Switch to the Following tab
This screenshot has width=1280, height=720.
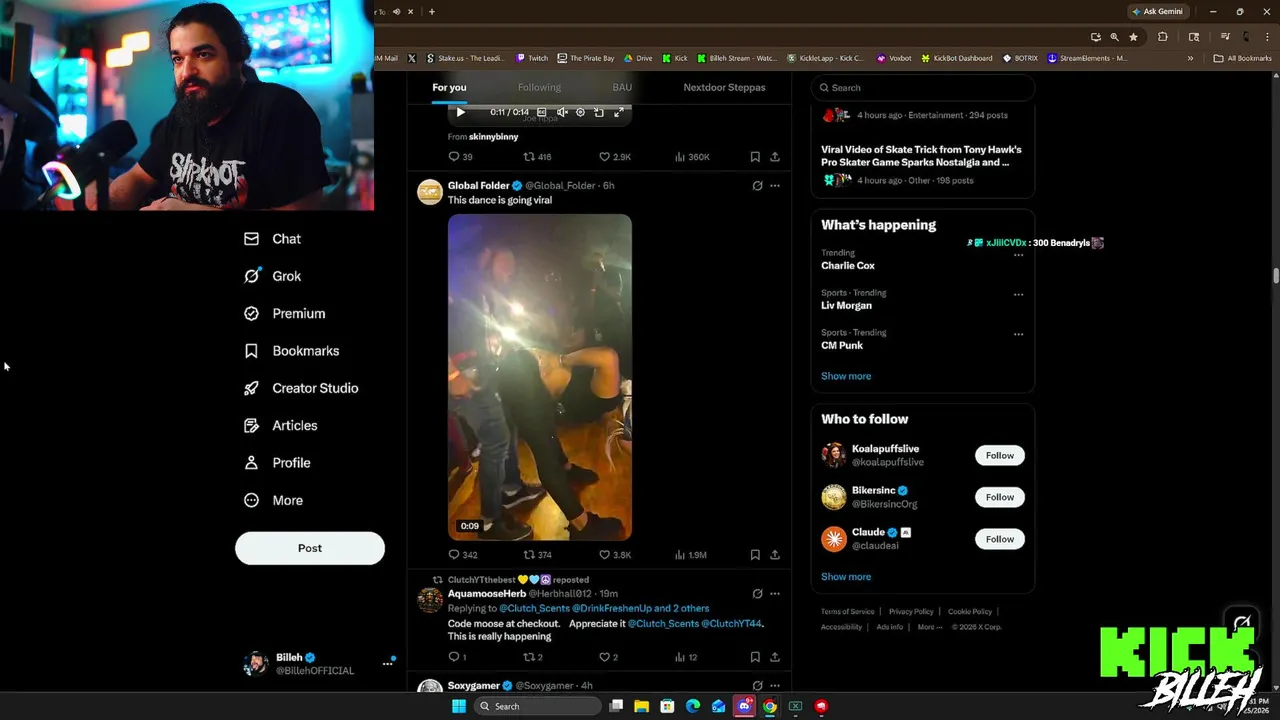coord(539,87)
